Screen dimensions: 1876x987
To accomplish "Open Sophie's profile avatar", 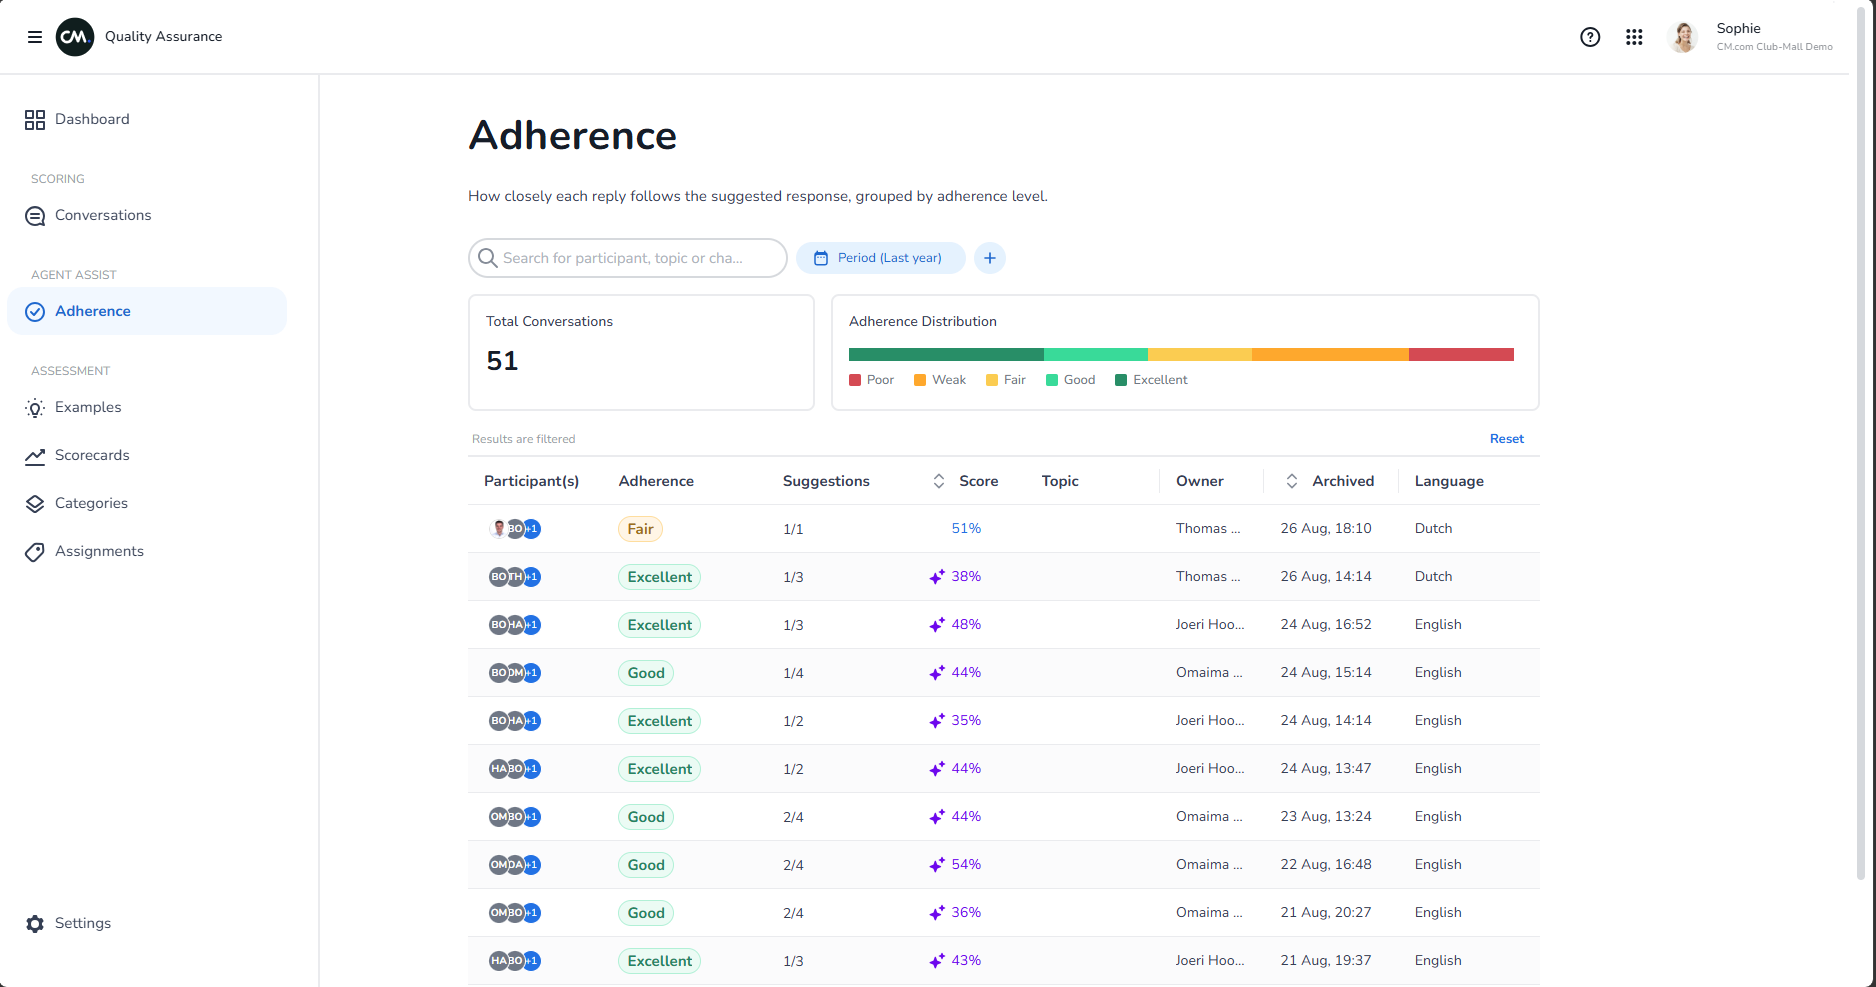I will pyautogui.click(x=1683, y=37).
